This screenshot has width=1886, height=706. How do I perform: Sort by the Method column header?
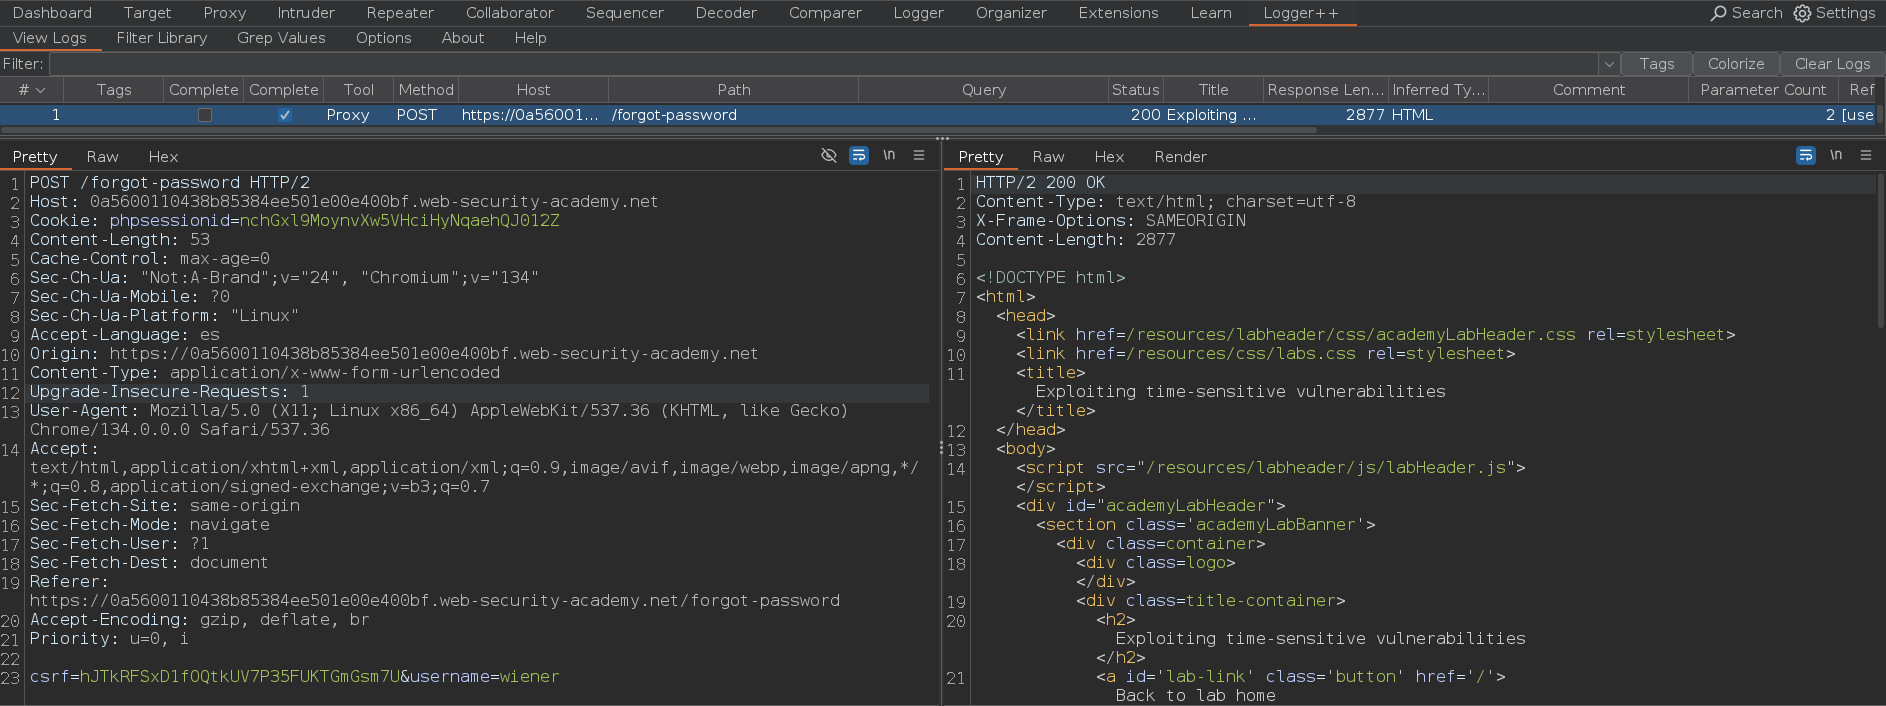pos(426,90)
